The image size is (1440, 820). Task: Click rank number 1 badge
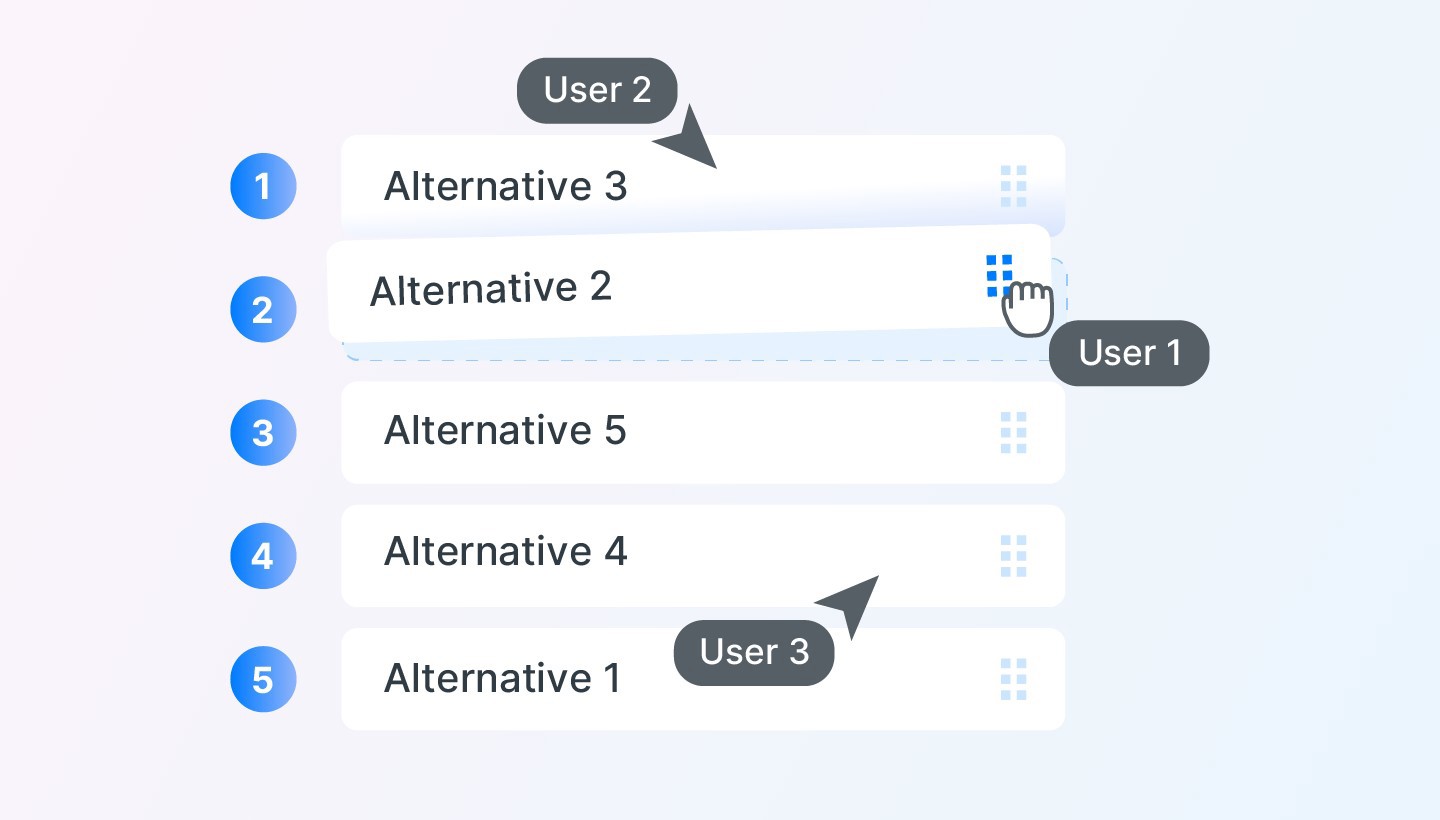[263, 186]
